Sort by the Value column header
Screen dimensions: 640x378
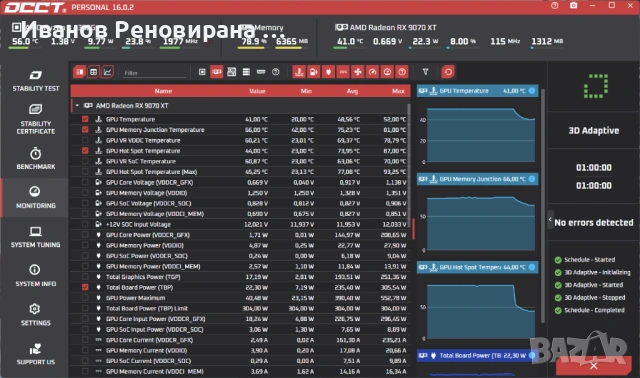click(257, 91)
